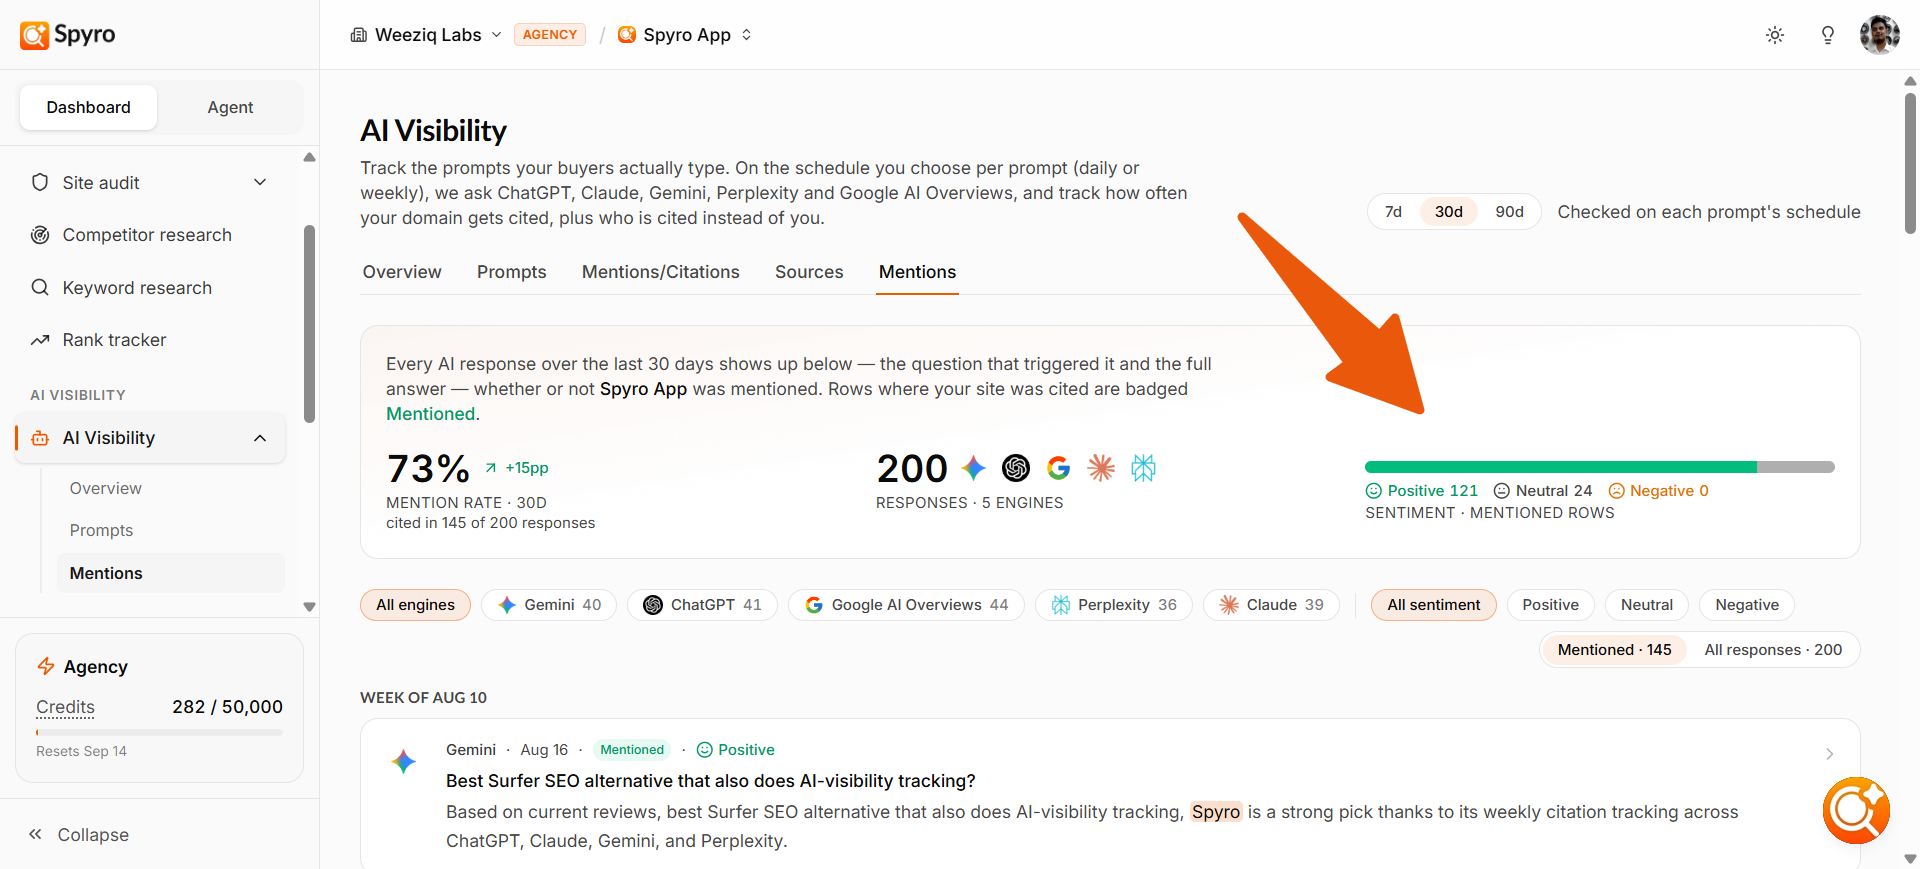The image size is (1920, 869).
Task: Click the AGENCY plan badge
Action: pyautogui.click(x=550, y=35)
